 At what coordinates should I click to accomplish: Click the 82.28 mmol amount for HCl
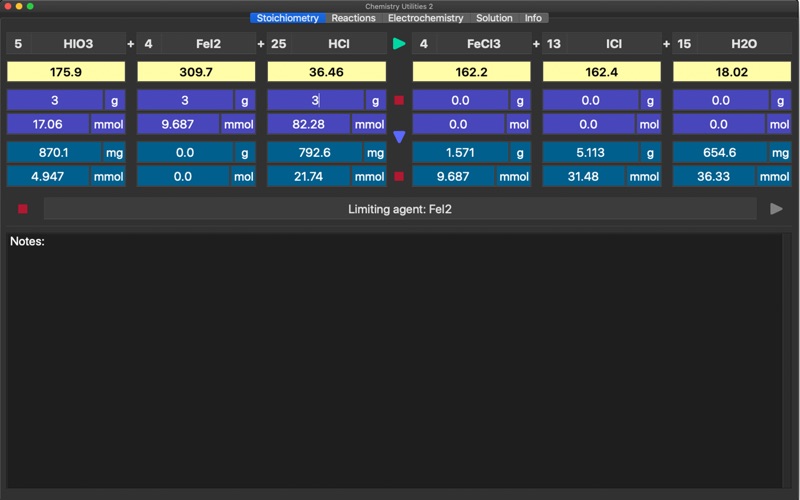(x=309, y=124)
